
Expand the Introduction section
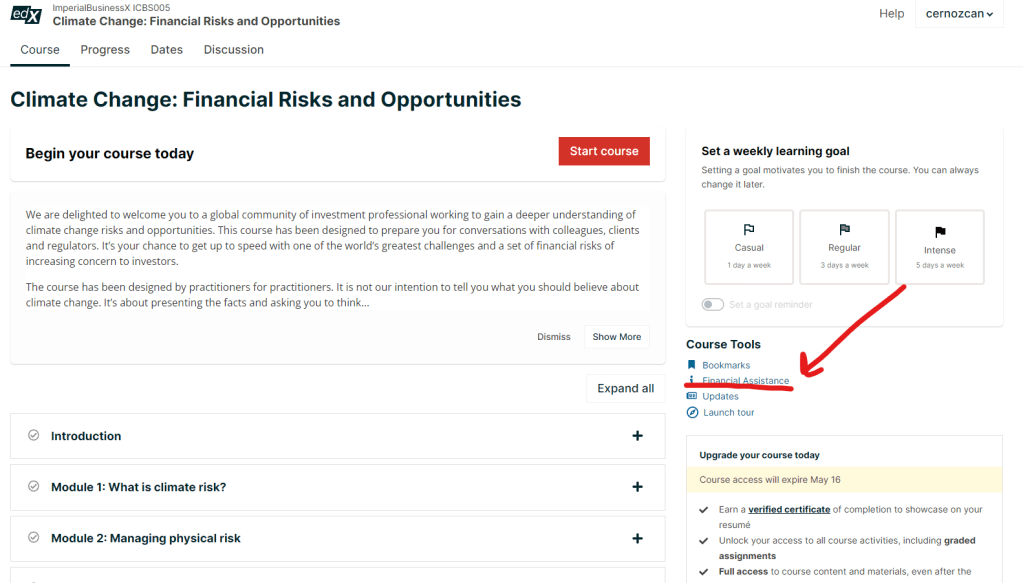(x=637, y=436)
